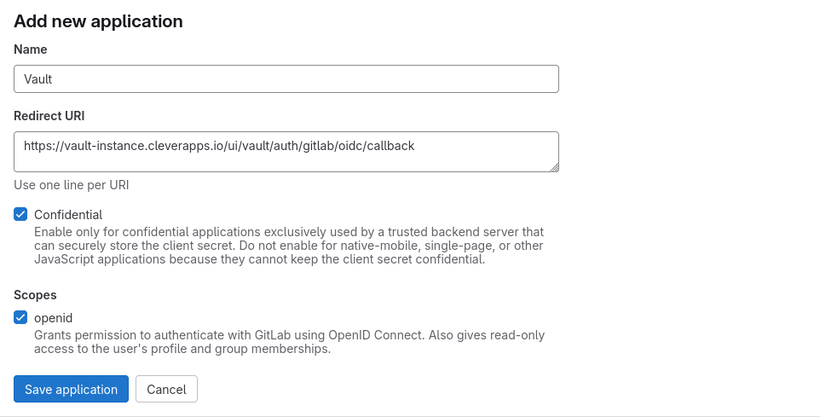
Task: Click the Confidential option description paragraph
Action: 288,245
